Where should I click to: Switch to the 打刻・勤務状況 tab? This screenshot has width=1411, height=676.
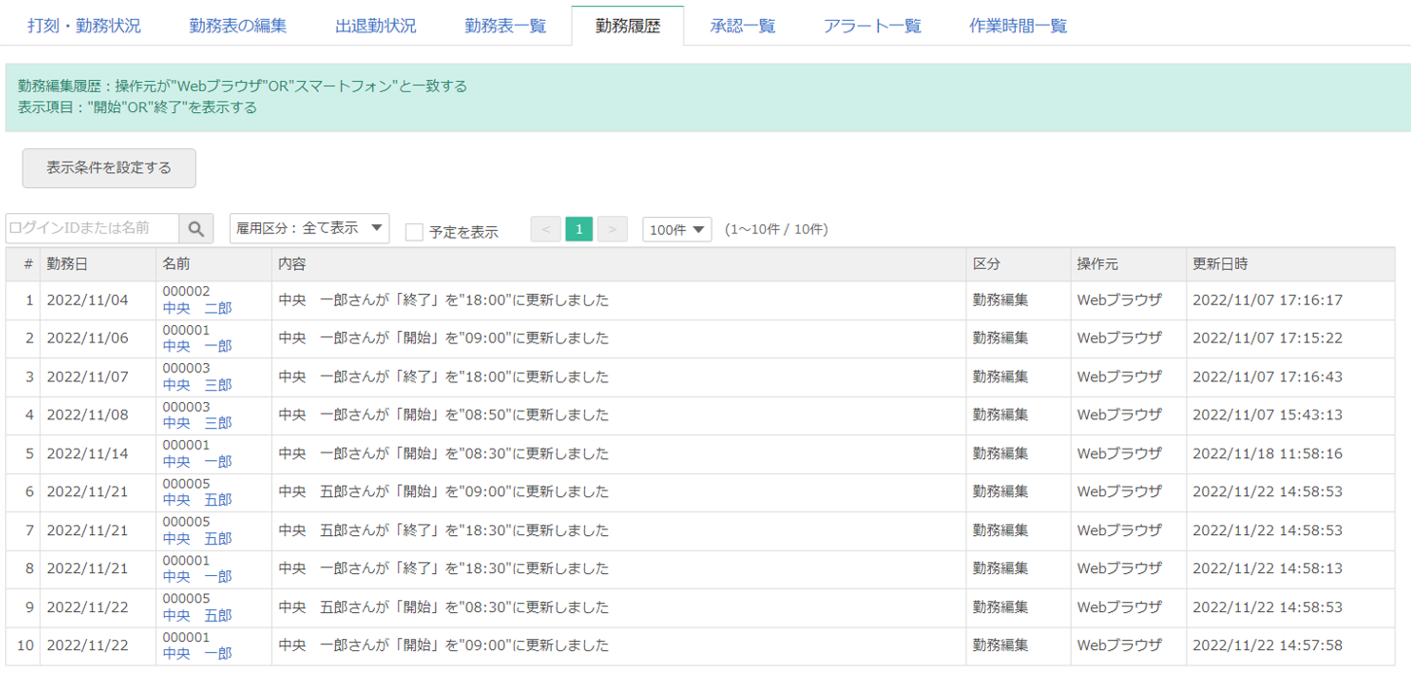point(84,26)
